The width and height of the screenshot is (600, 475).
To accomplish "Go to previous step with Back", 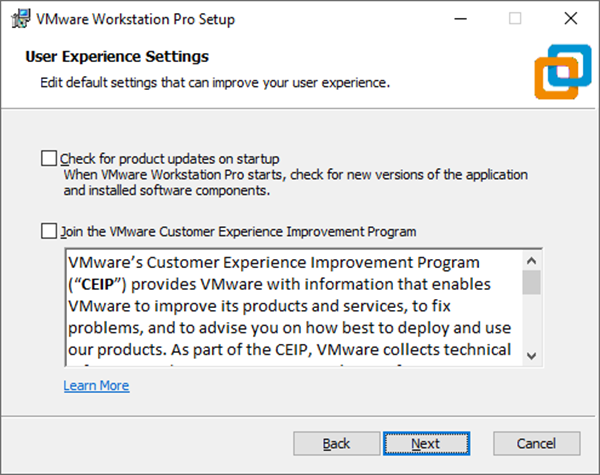I will point(336,443).
